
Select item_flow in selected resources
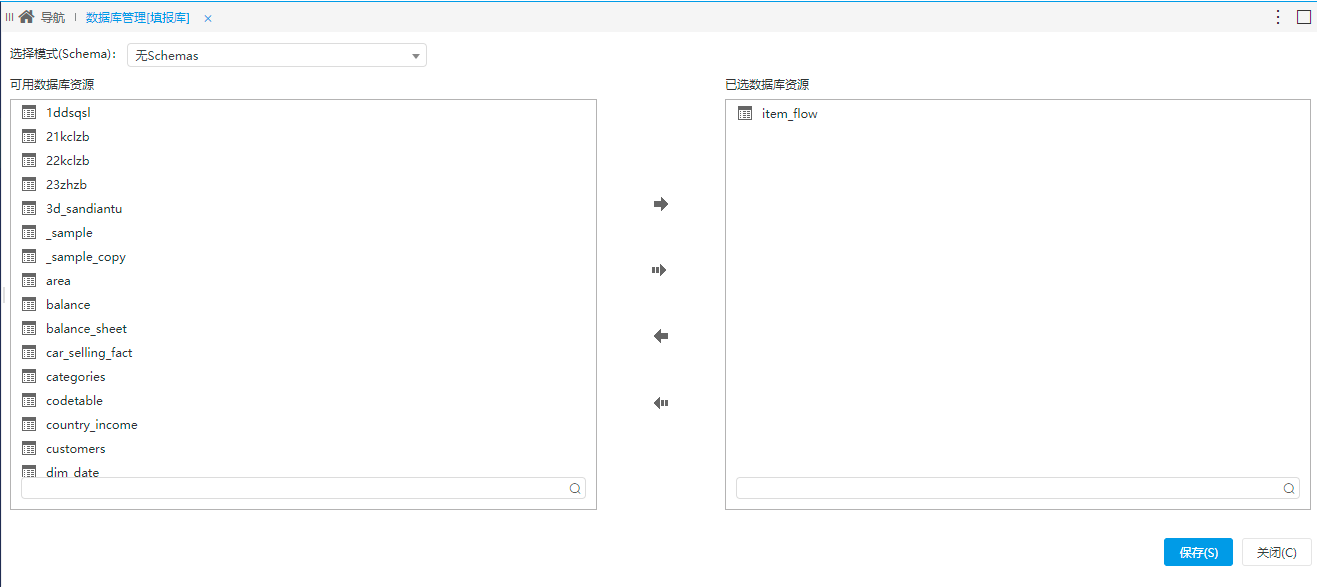click(790, 114)
